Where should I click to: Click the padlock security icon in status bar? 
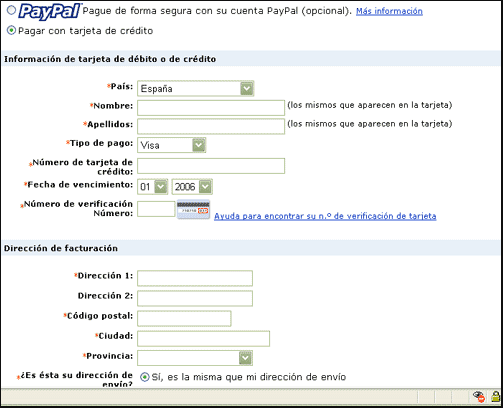click(495, 397)
